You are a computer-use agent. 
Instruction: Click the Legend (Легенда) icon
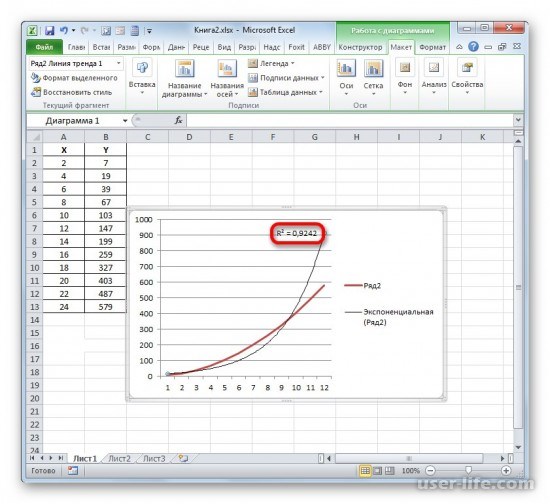[x=253, y=63]
